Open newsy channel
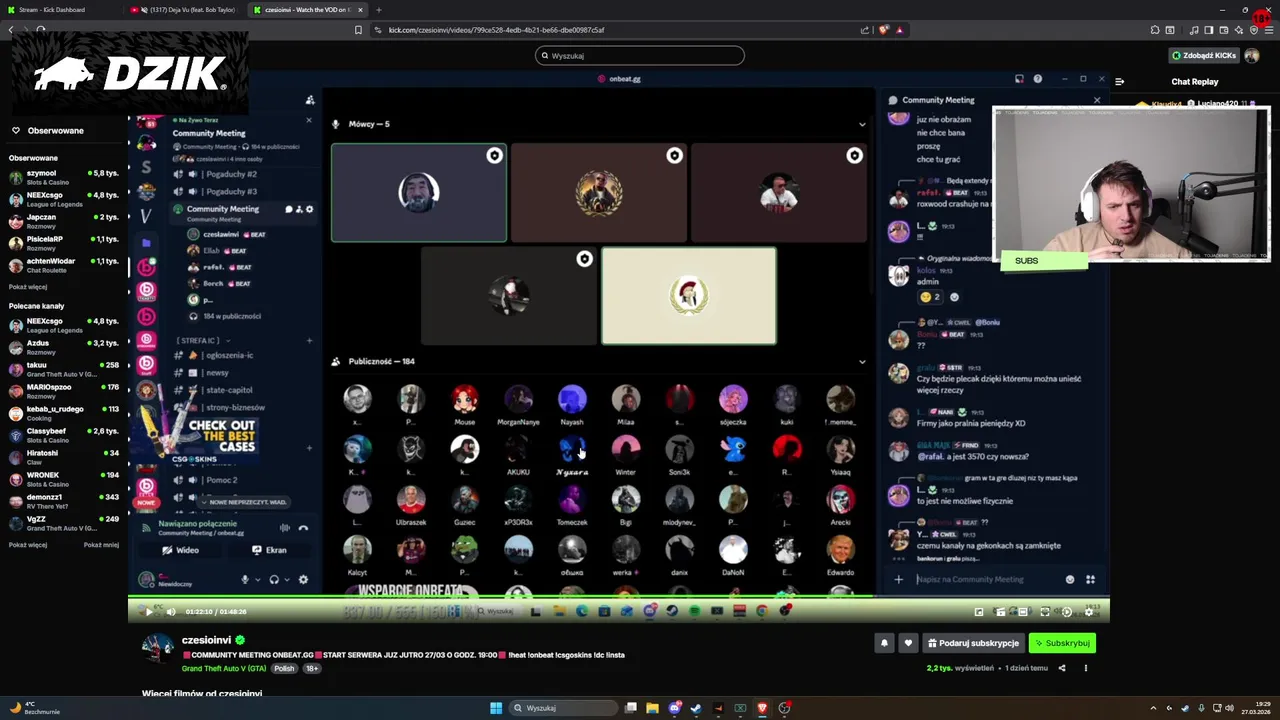 point(216,372)
